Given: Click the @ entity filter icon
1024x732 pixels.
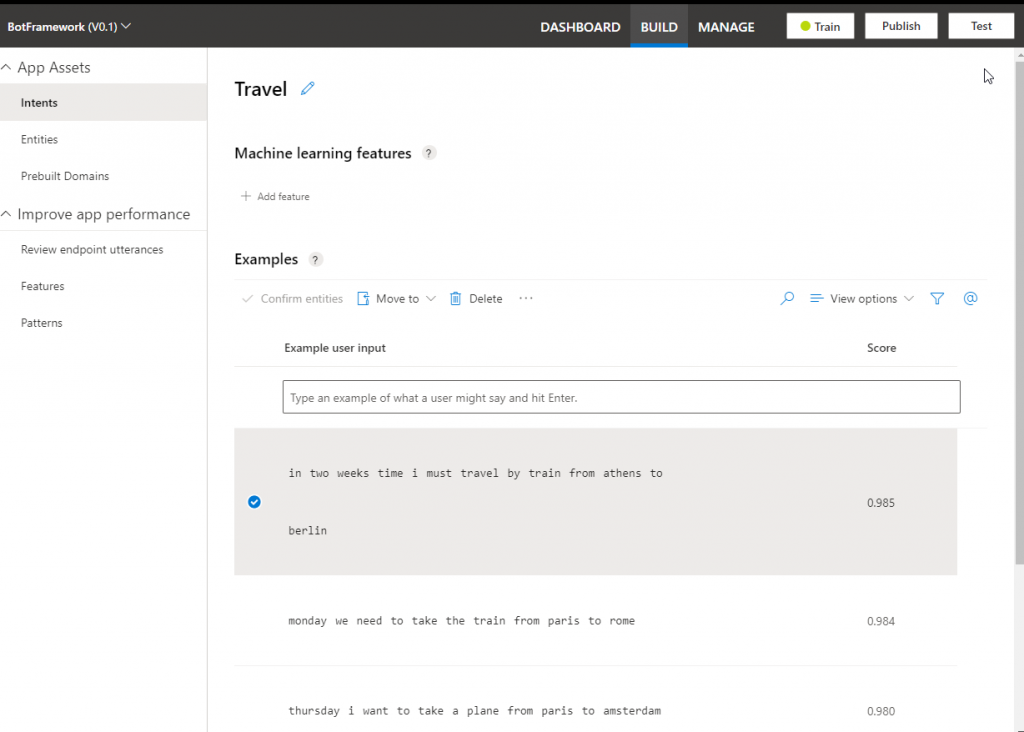Looking at the screenshot, I should pyautogui.click(x=970, y=298).
